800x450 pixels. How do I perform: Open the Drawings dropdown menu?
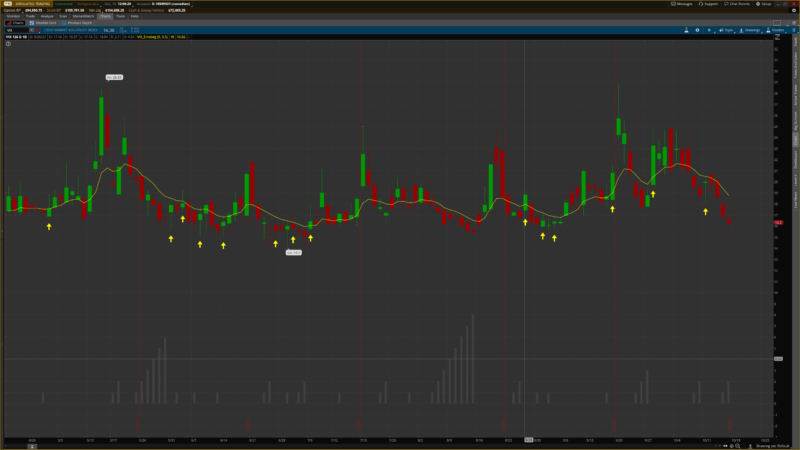749,30
